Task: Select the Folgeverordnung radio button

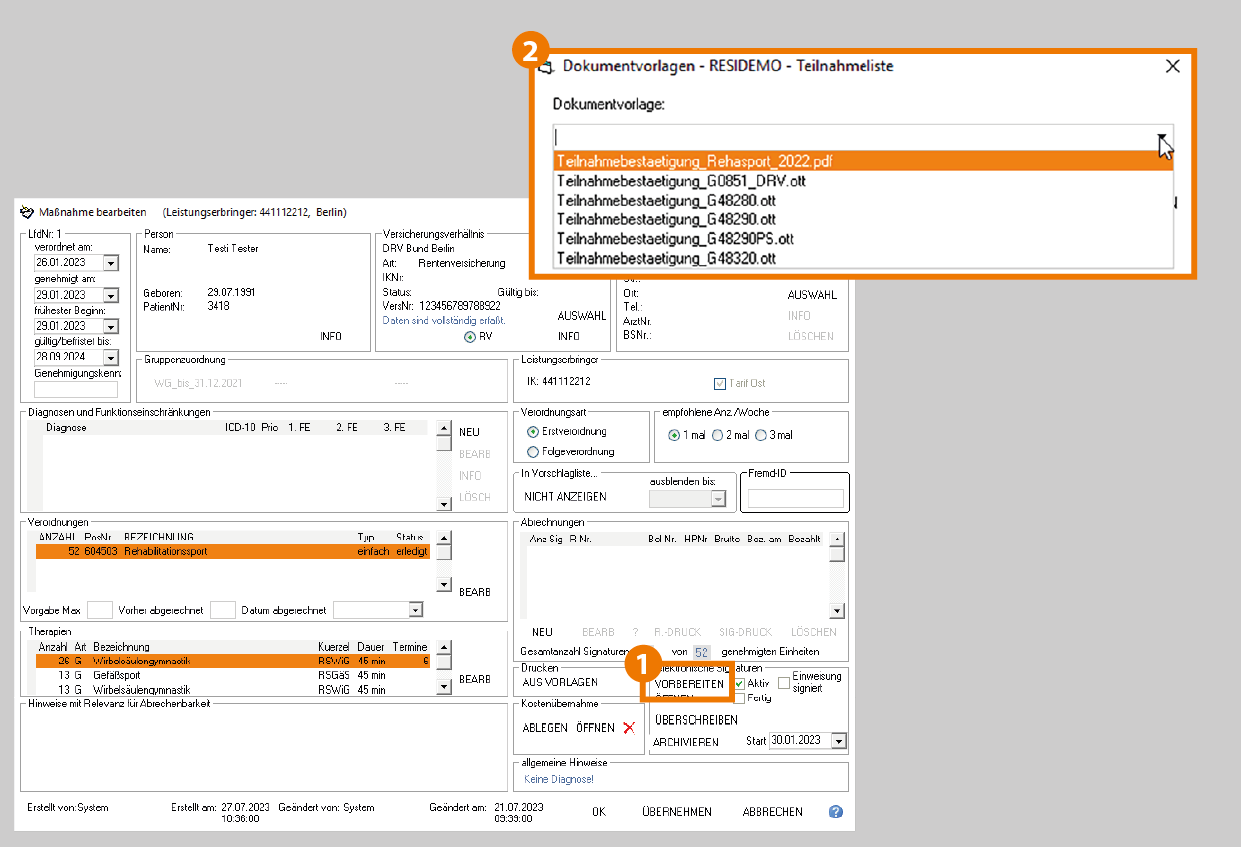Action: point(533,452)
